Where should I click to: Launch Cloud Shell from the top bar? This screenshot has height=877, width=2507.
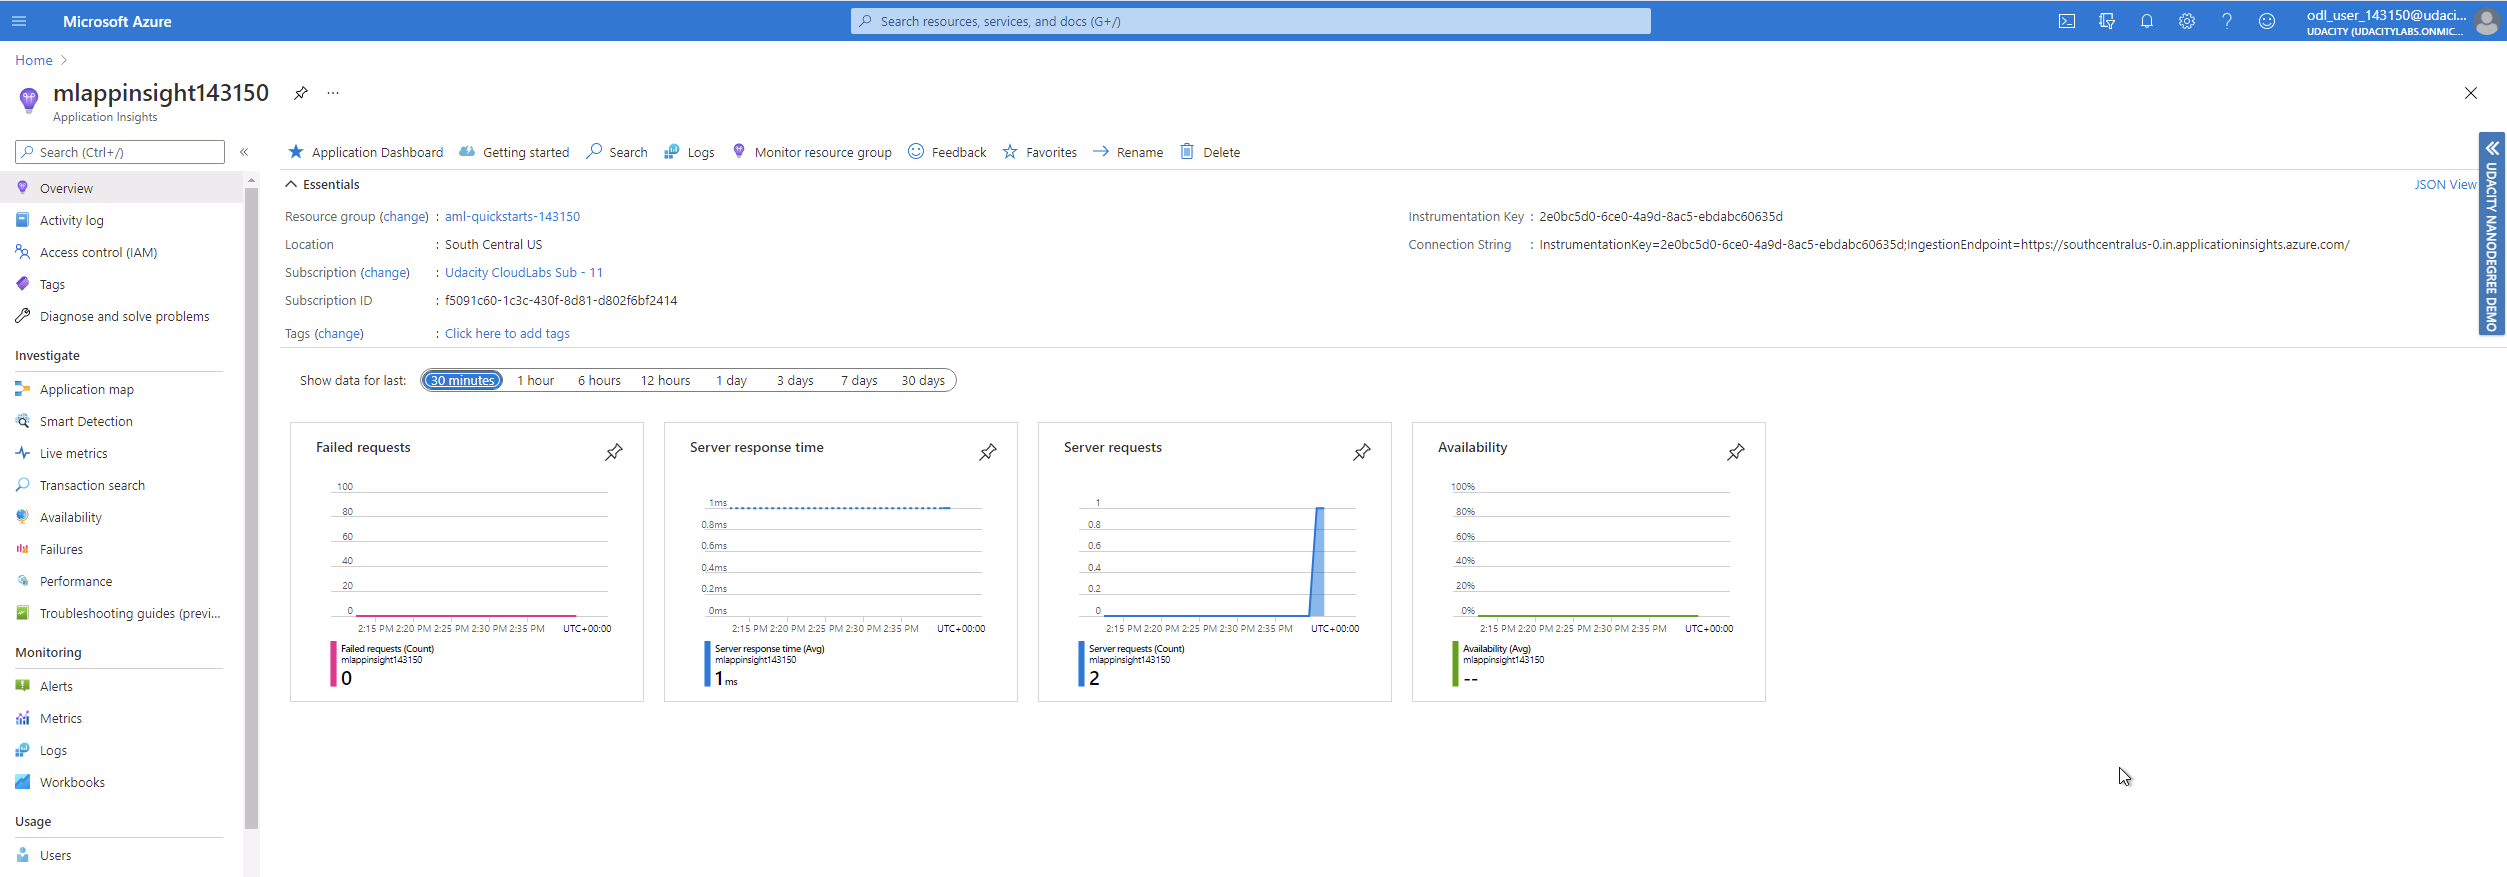point(2067,21)
